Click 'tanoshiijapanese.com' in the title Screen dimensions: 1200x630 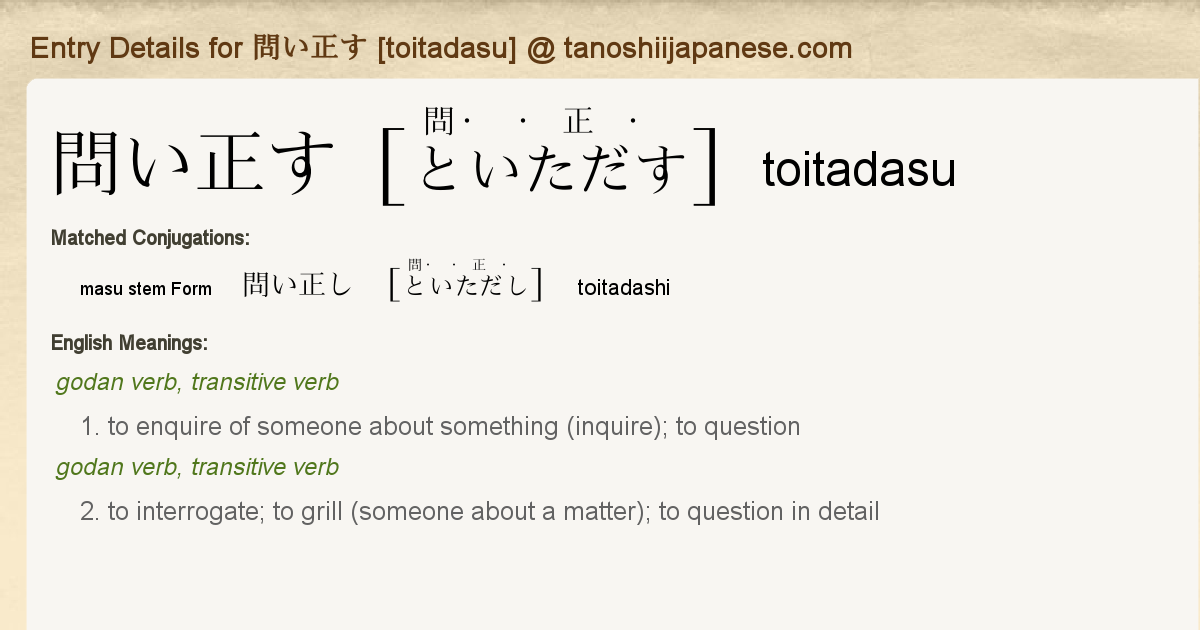click(706, 48)
